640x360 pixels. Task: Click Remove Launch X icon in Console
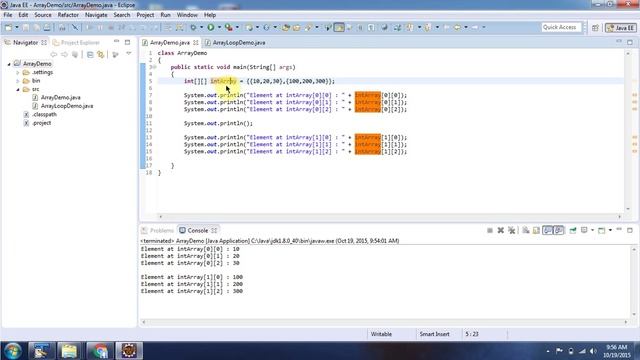point(500,231)
